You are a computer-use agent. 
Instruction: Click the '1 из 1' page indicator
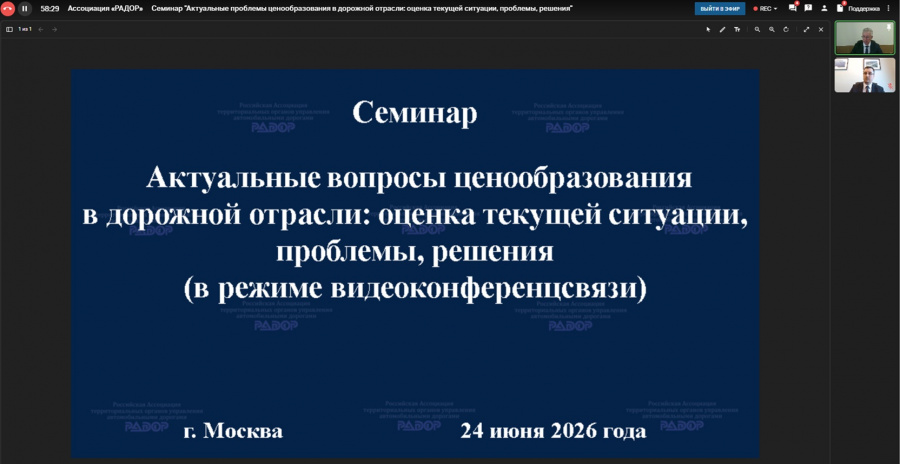click(25, 29)
